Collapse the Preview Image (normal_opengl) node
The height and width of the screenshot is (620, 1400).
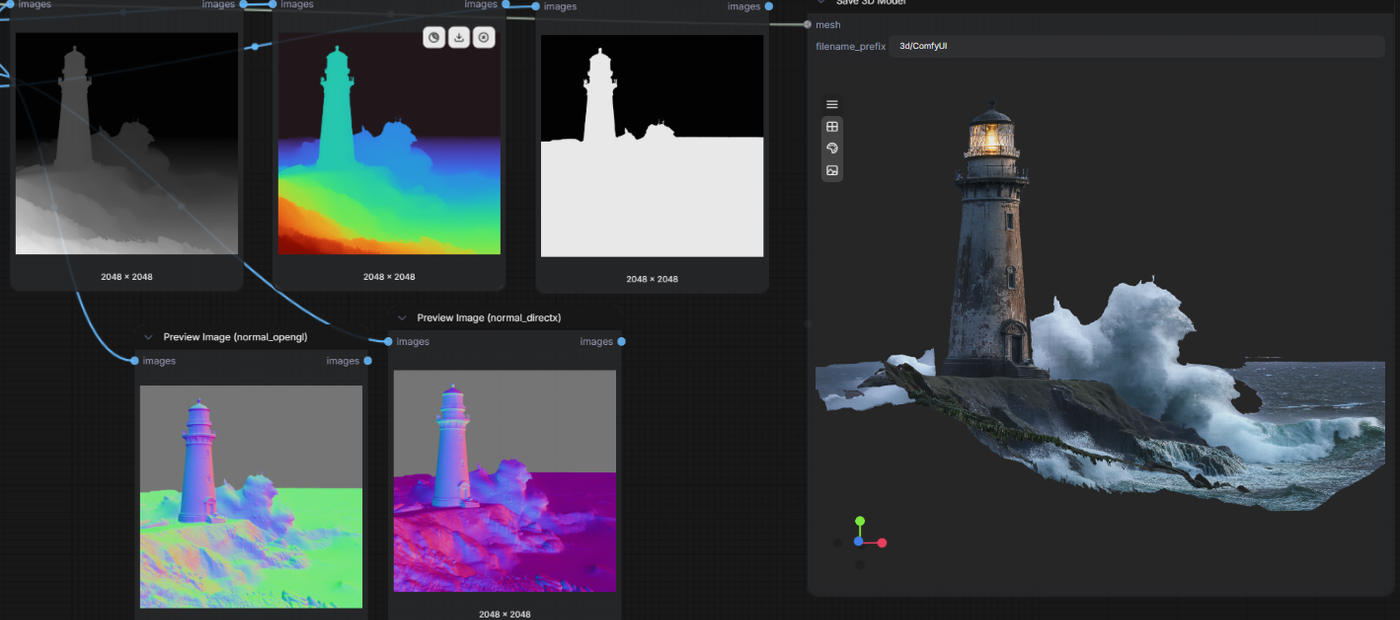pos(149,337)
